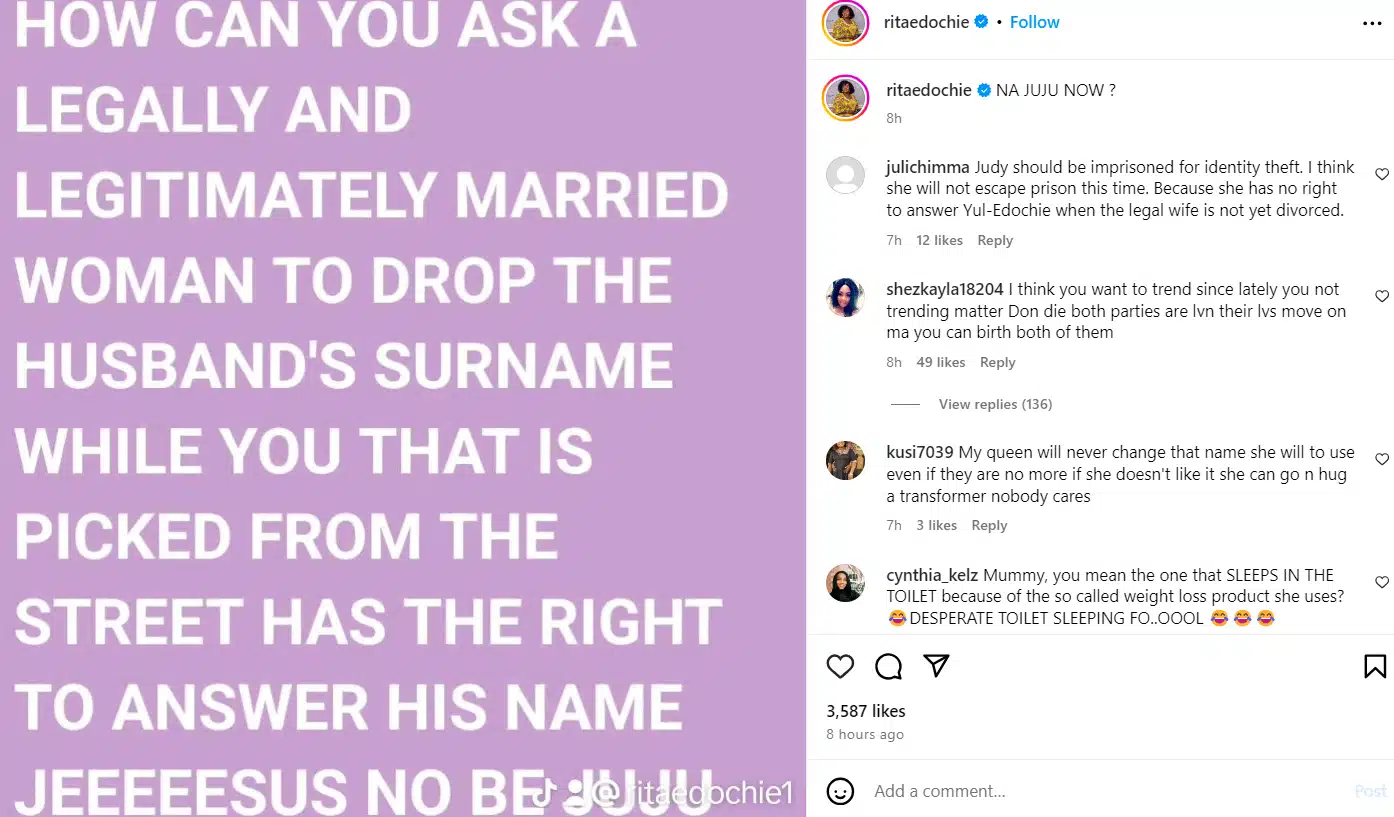The image size is (1394, 817).
Task: Like shezkayla18204's comment
Action: (1382, 296)
